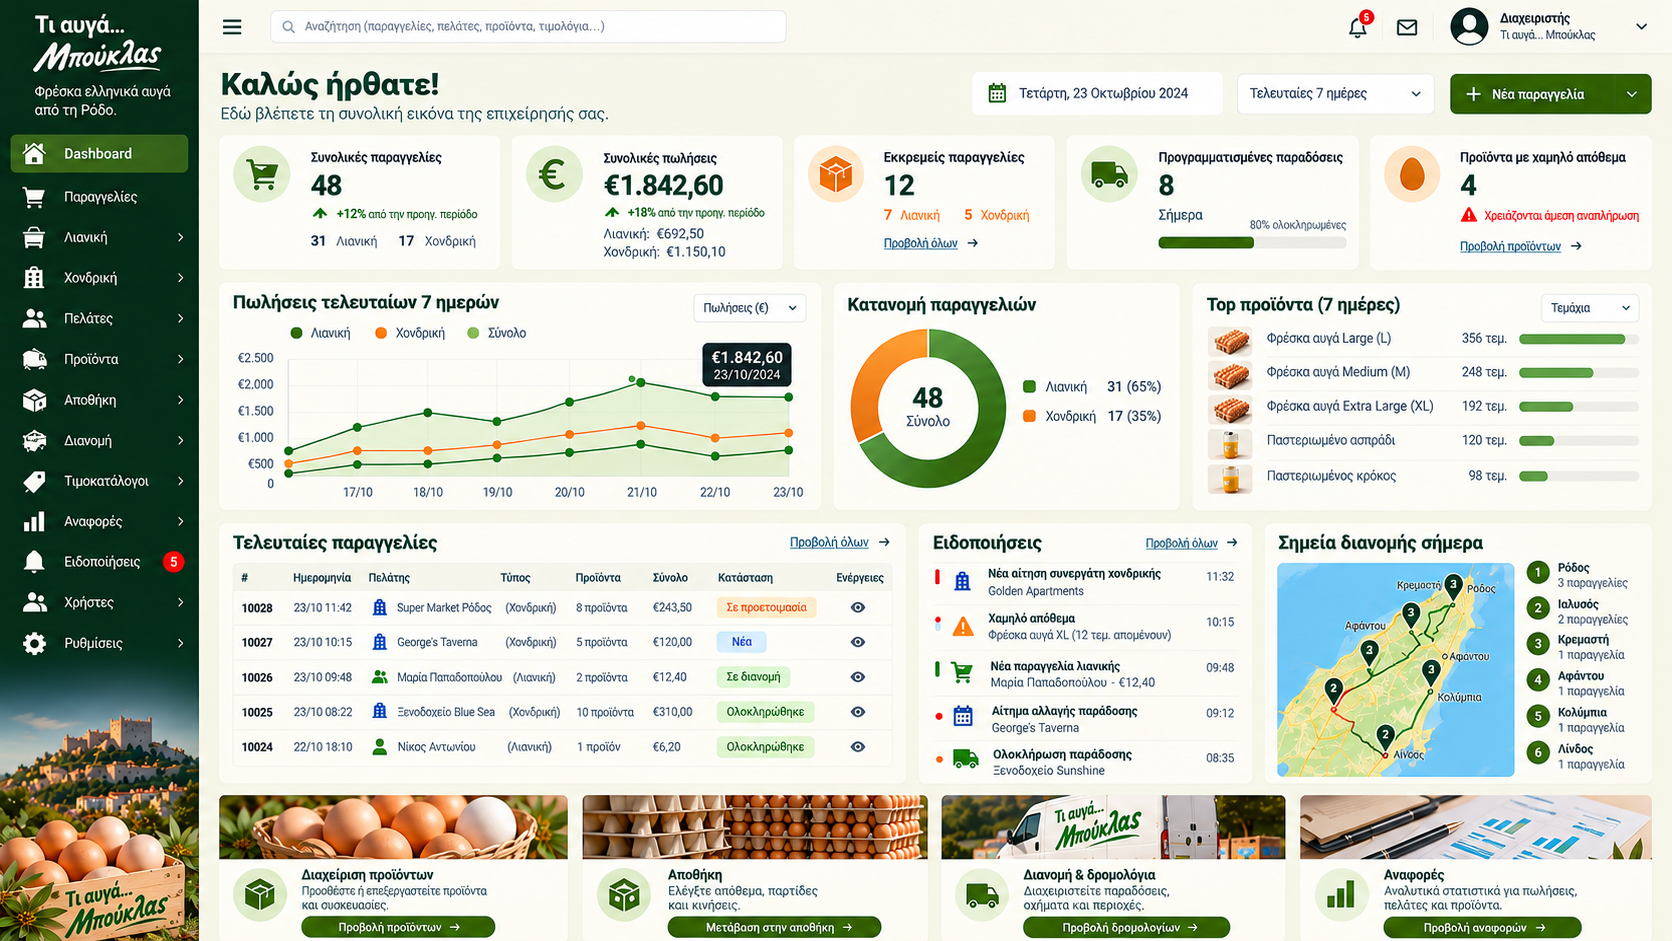Open Παραγγελίες in the sidebar
The width and height of the screenshot is (1672, 941).
click(99, 197)
